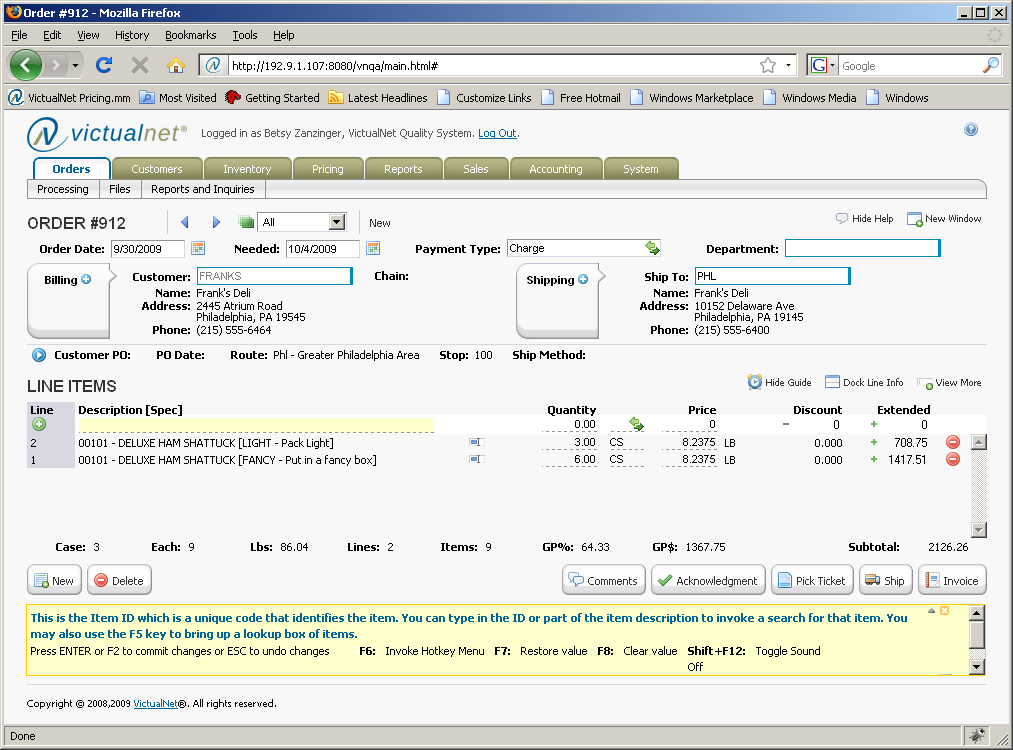Viewport: 1013px width, 750px height.
Task: Toggle Hide Guide option
Action: coord(780,382)
